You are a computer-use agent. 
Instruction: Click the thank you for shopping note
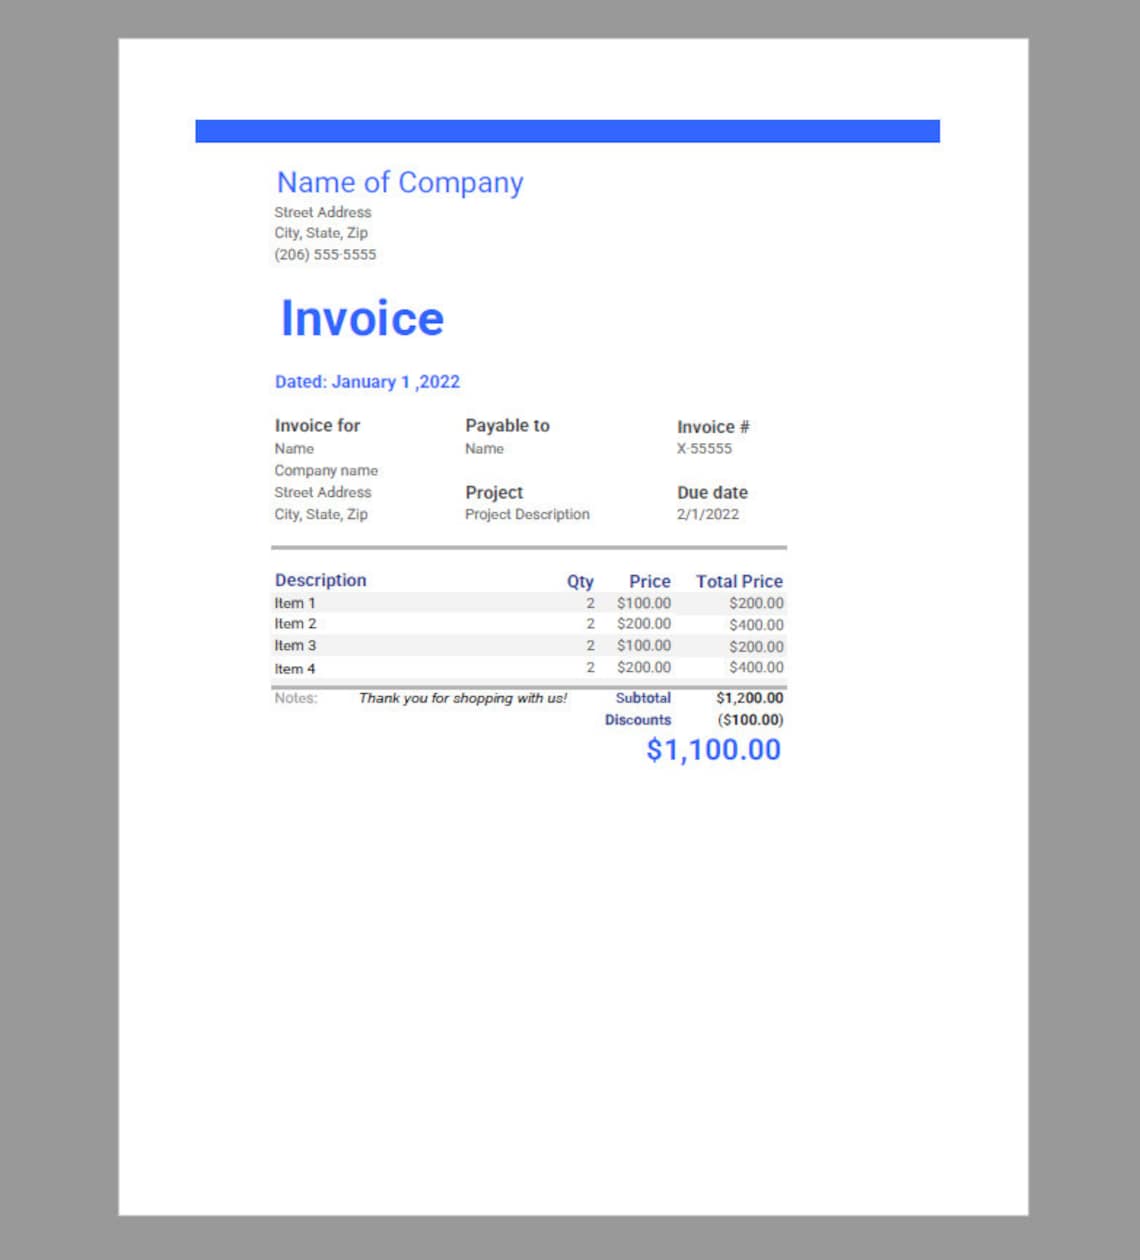(461, 698)
